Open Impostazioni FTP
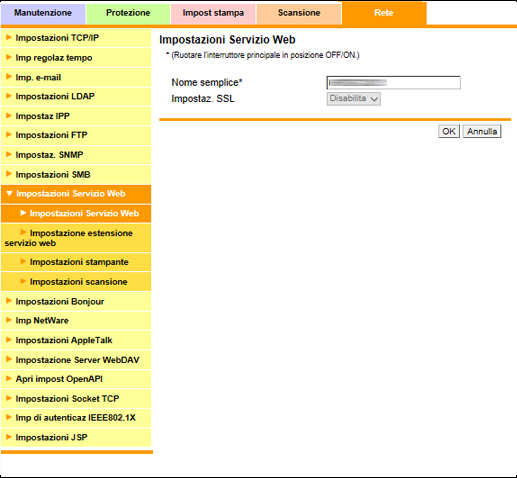Screen dimensions: 517x478 (x=76, y=135)
